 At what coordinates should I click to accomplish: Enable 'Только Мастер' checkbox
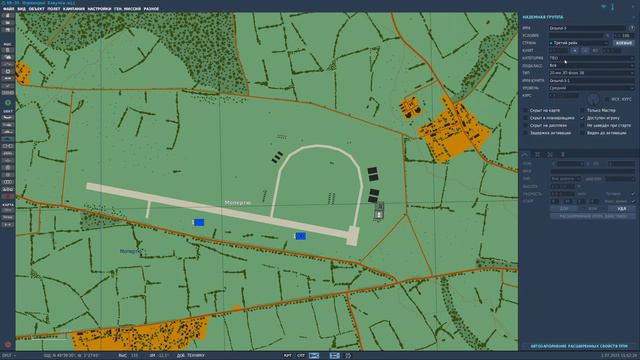pyautogui.click(x=582, y=110)
